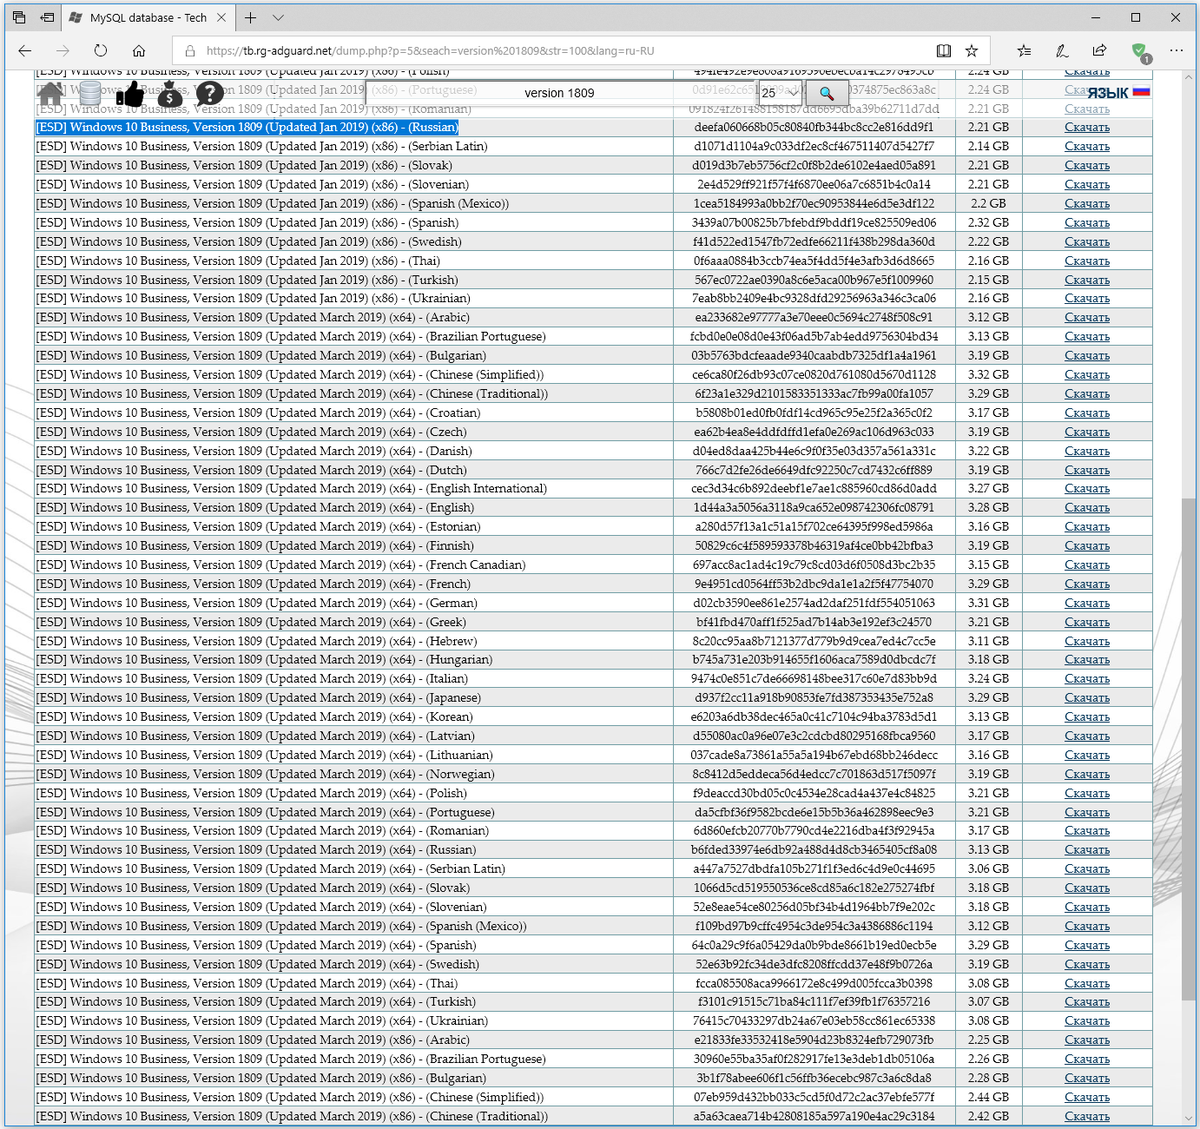Open a new tab with plus
This screenshot has height=1129, width=1200.
point(250,18)
